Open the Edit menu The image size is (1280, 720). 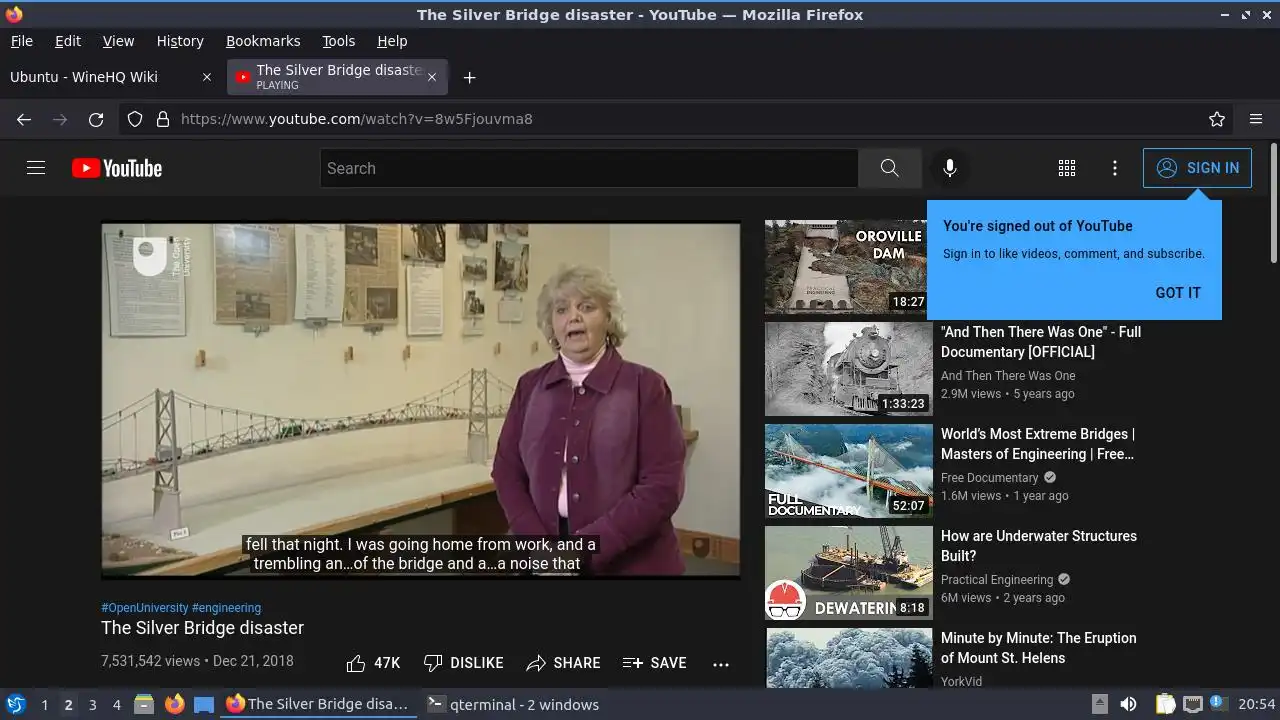click(68, 41)
